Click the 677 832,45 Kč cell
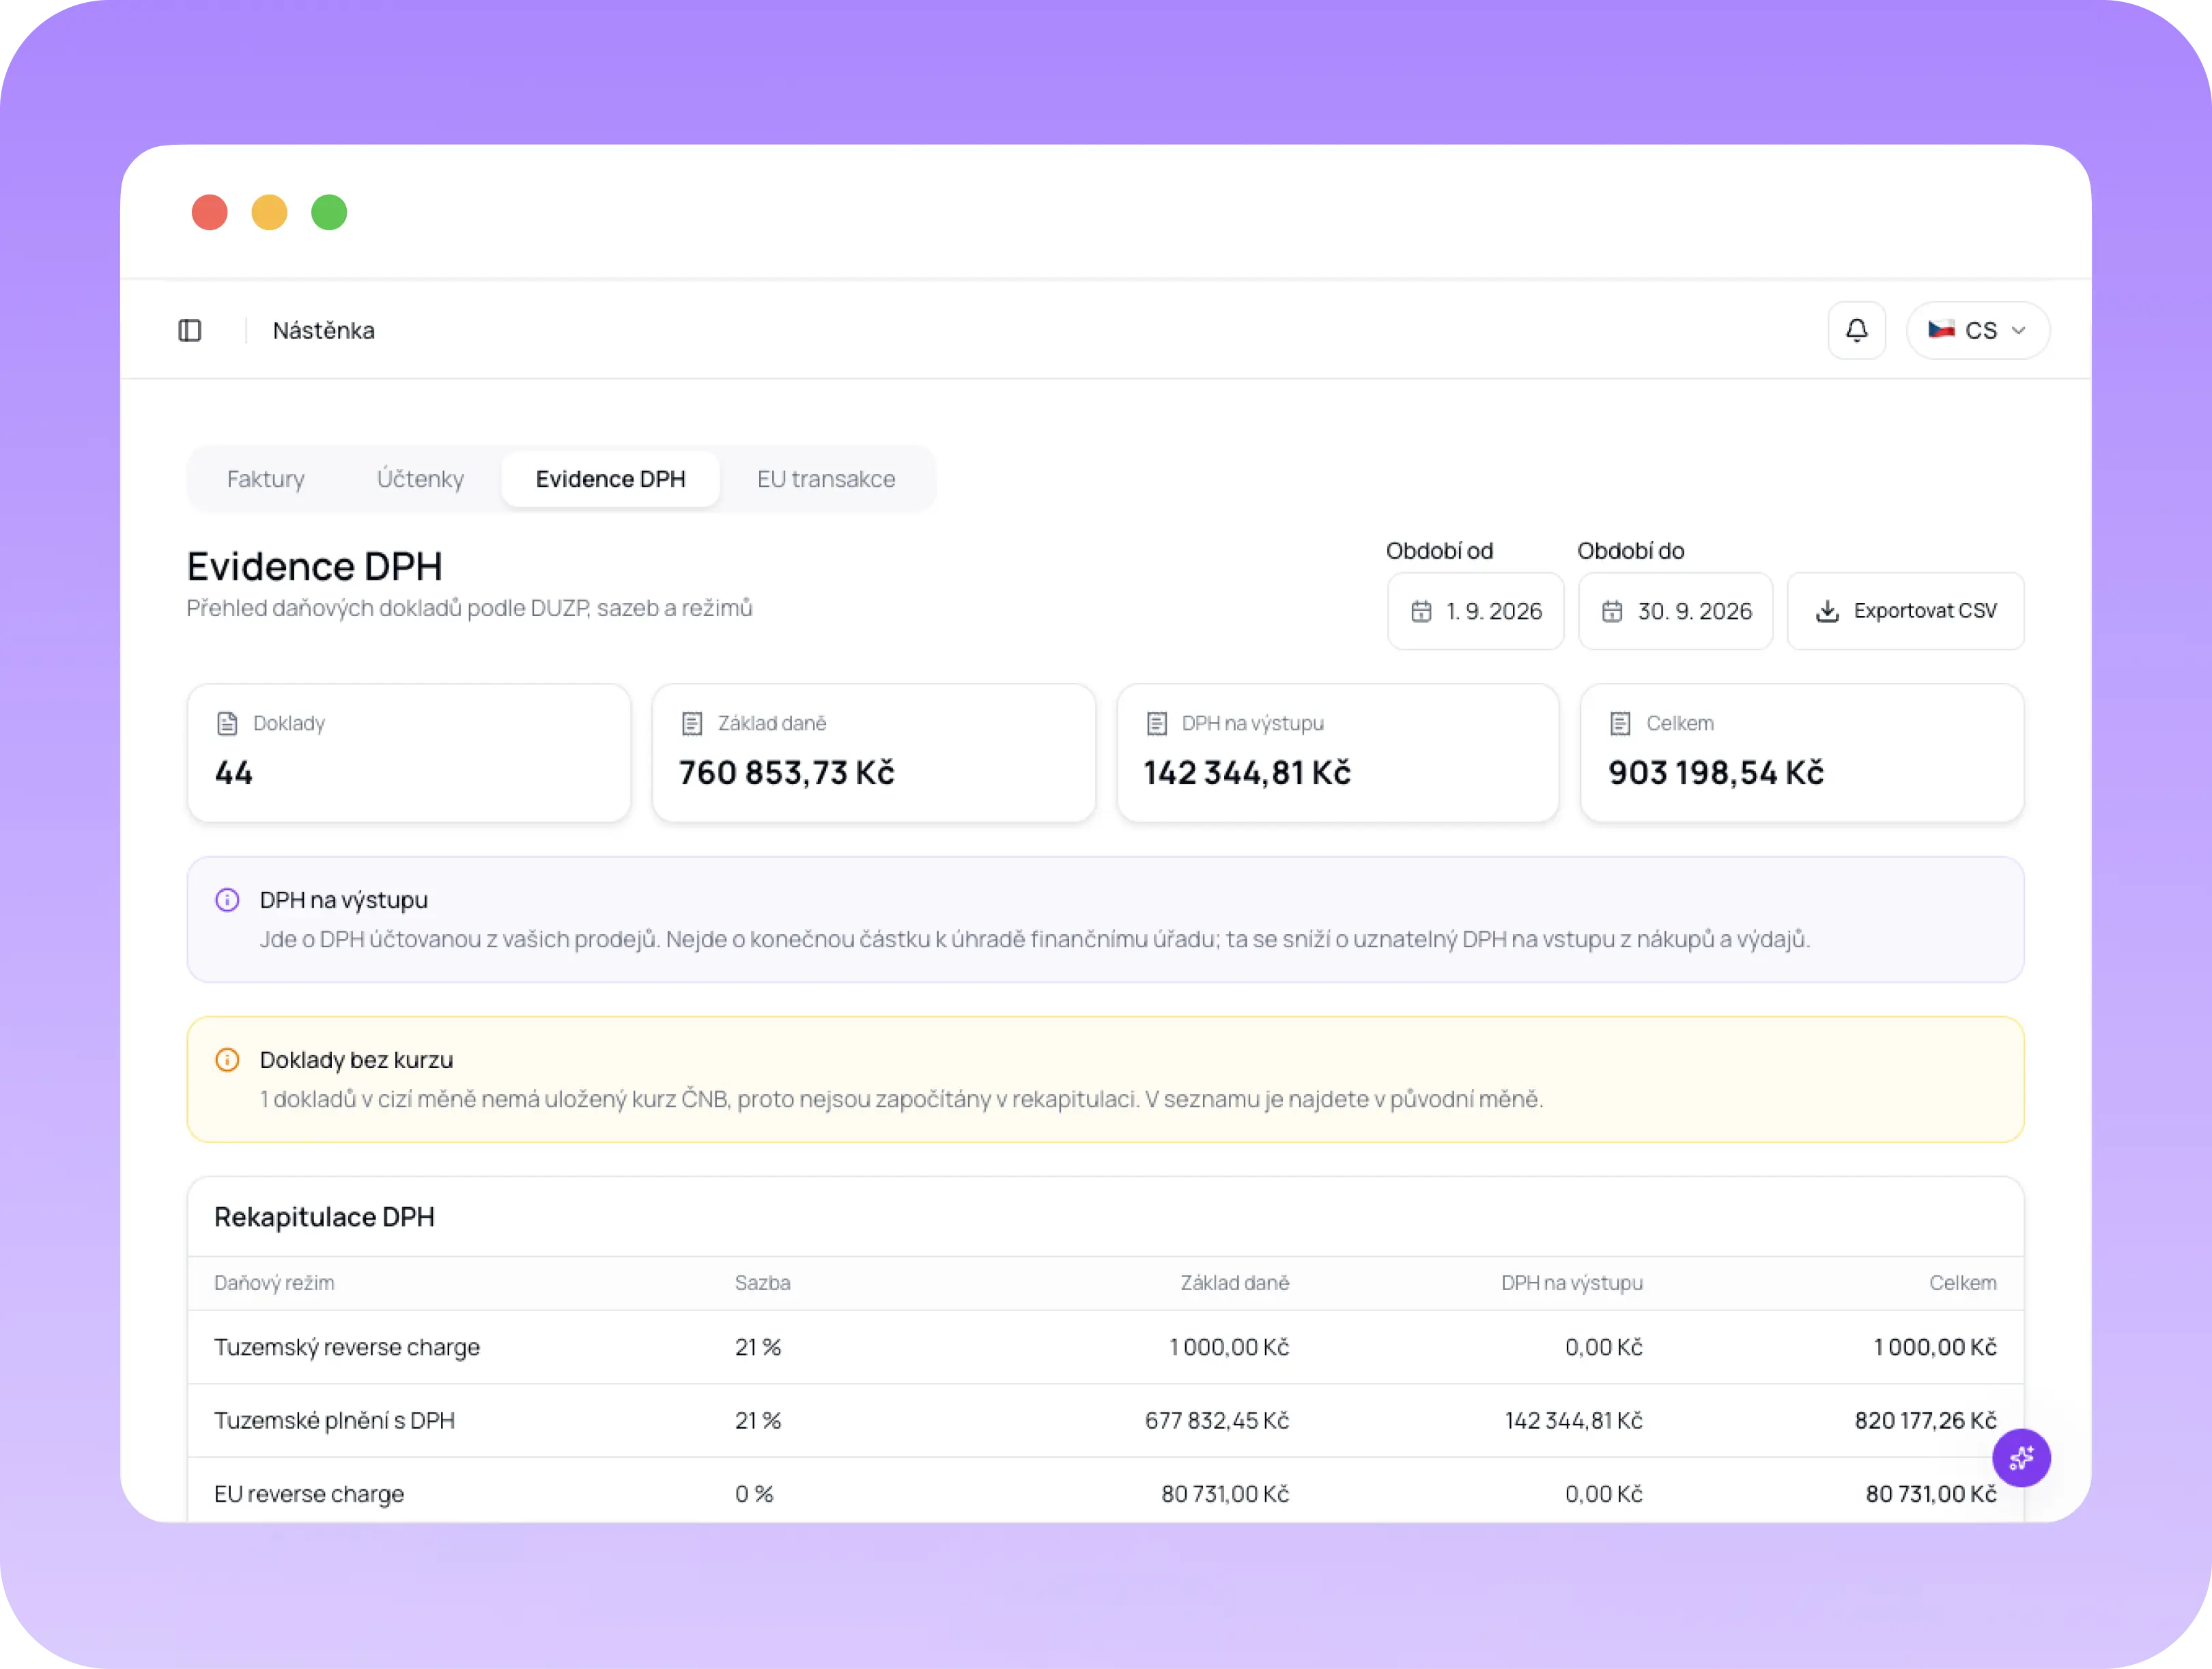Viewport: 2212px width, 1669px height. click(x=1217, y=1420)
